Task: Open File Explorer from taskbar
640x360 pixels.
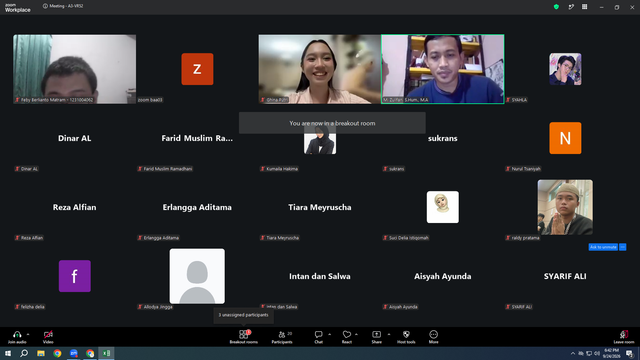Action: pyautogui.click(x=41, y=353)
